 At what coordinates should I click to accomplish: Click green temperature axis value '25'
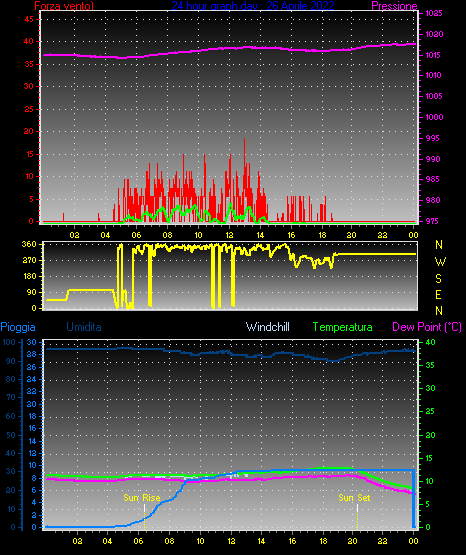pos(430,411)
